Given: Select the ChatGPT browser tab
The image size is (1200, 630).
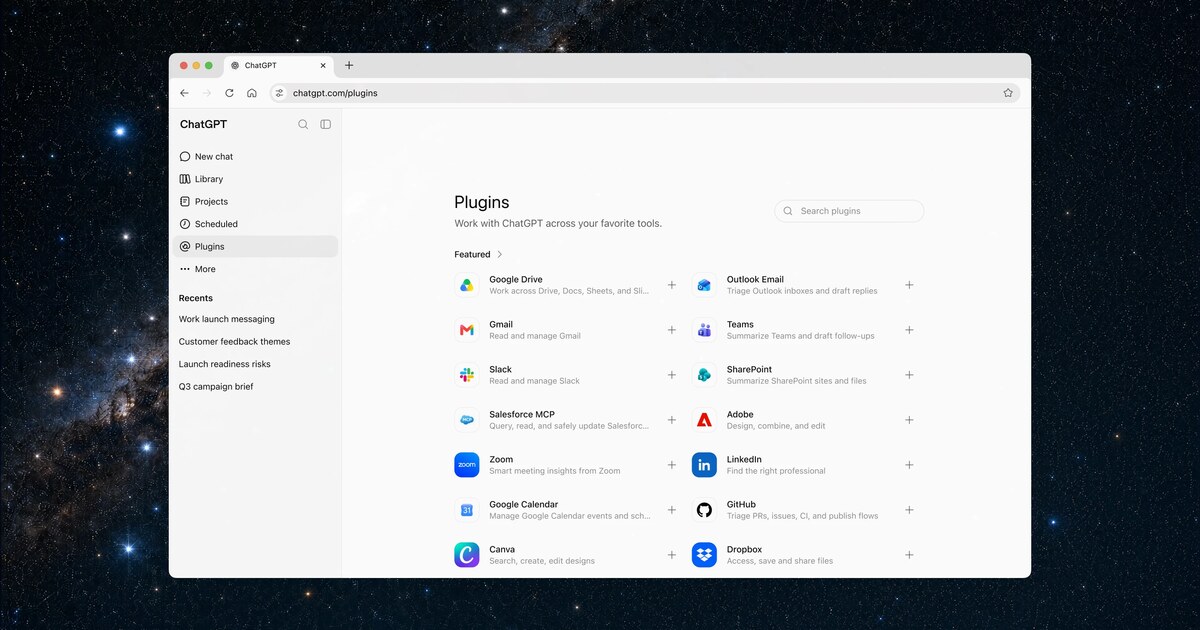Looking at the screenshot, I should 279,66.
